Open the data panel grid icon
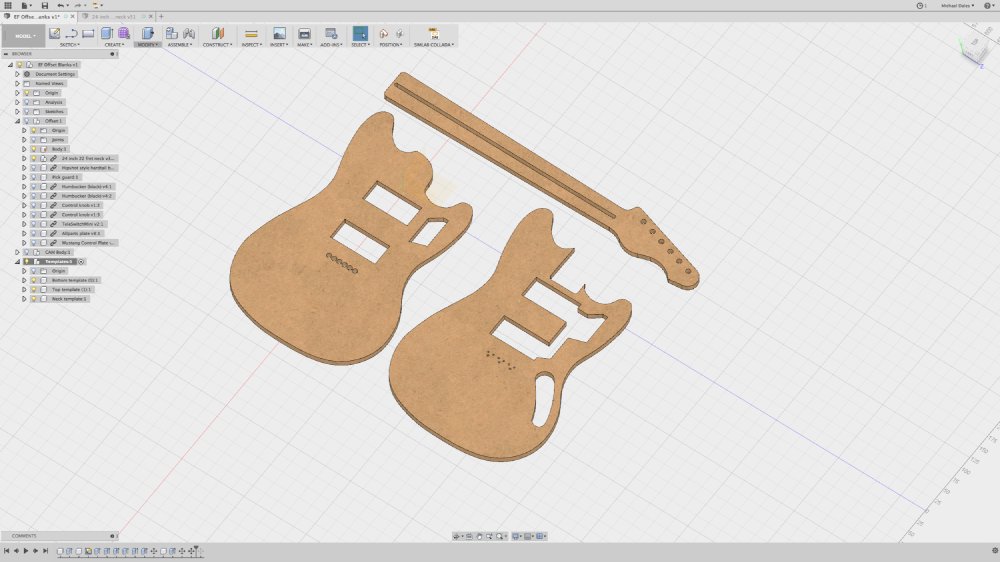 [x=8, y=5]
